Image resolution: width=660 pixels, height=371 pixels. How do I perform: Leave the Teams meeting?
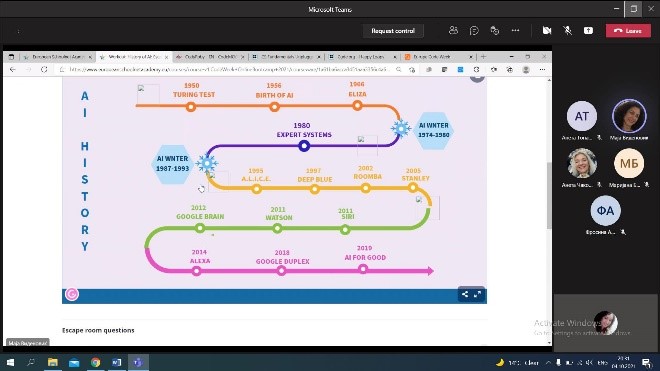(628, 31)
